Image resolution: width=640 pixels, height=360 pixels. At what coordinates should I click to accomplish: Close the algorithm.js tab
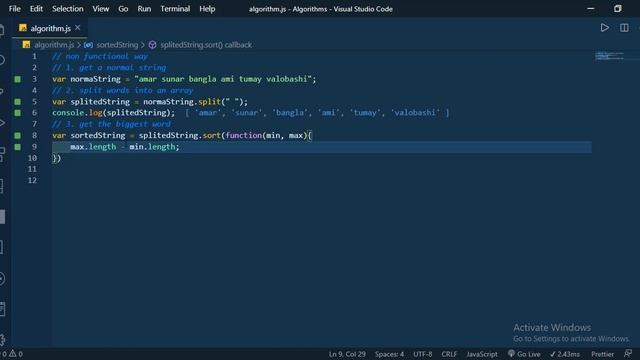[78, 28]
